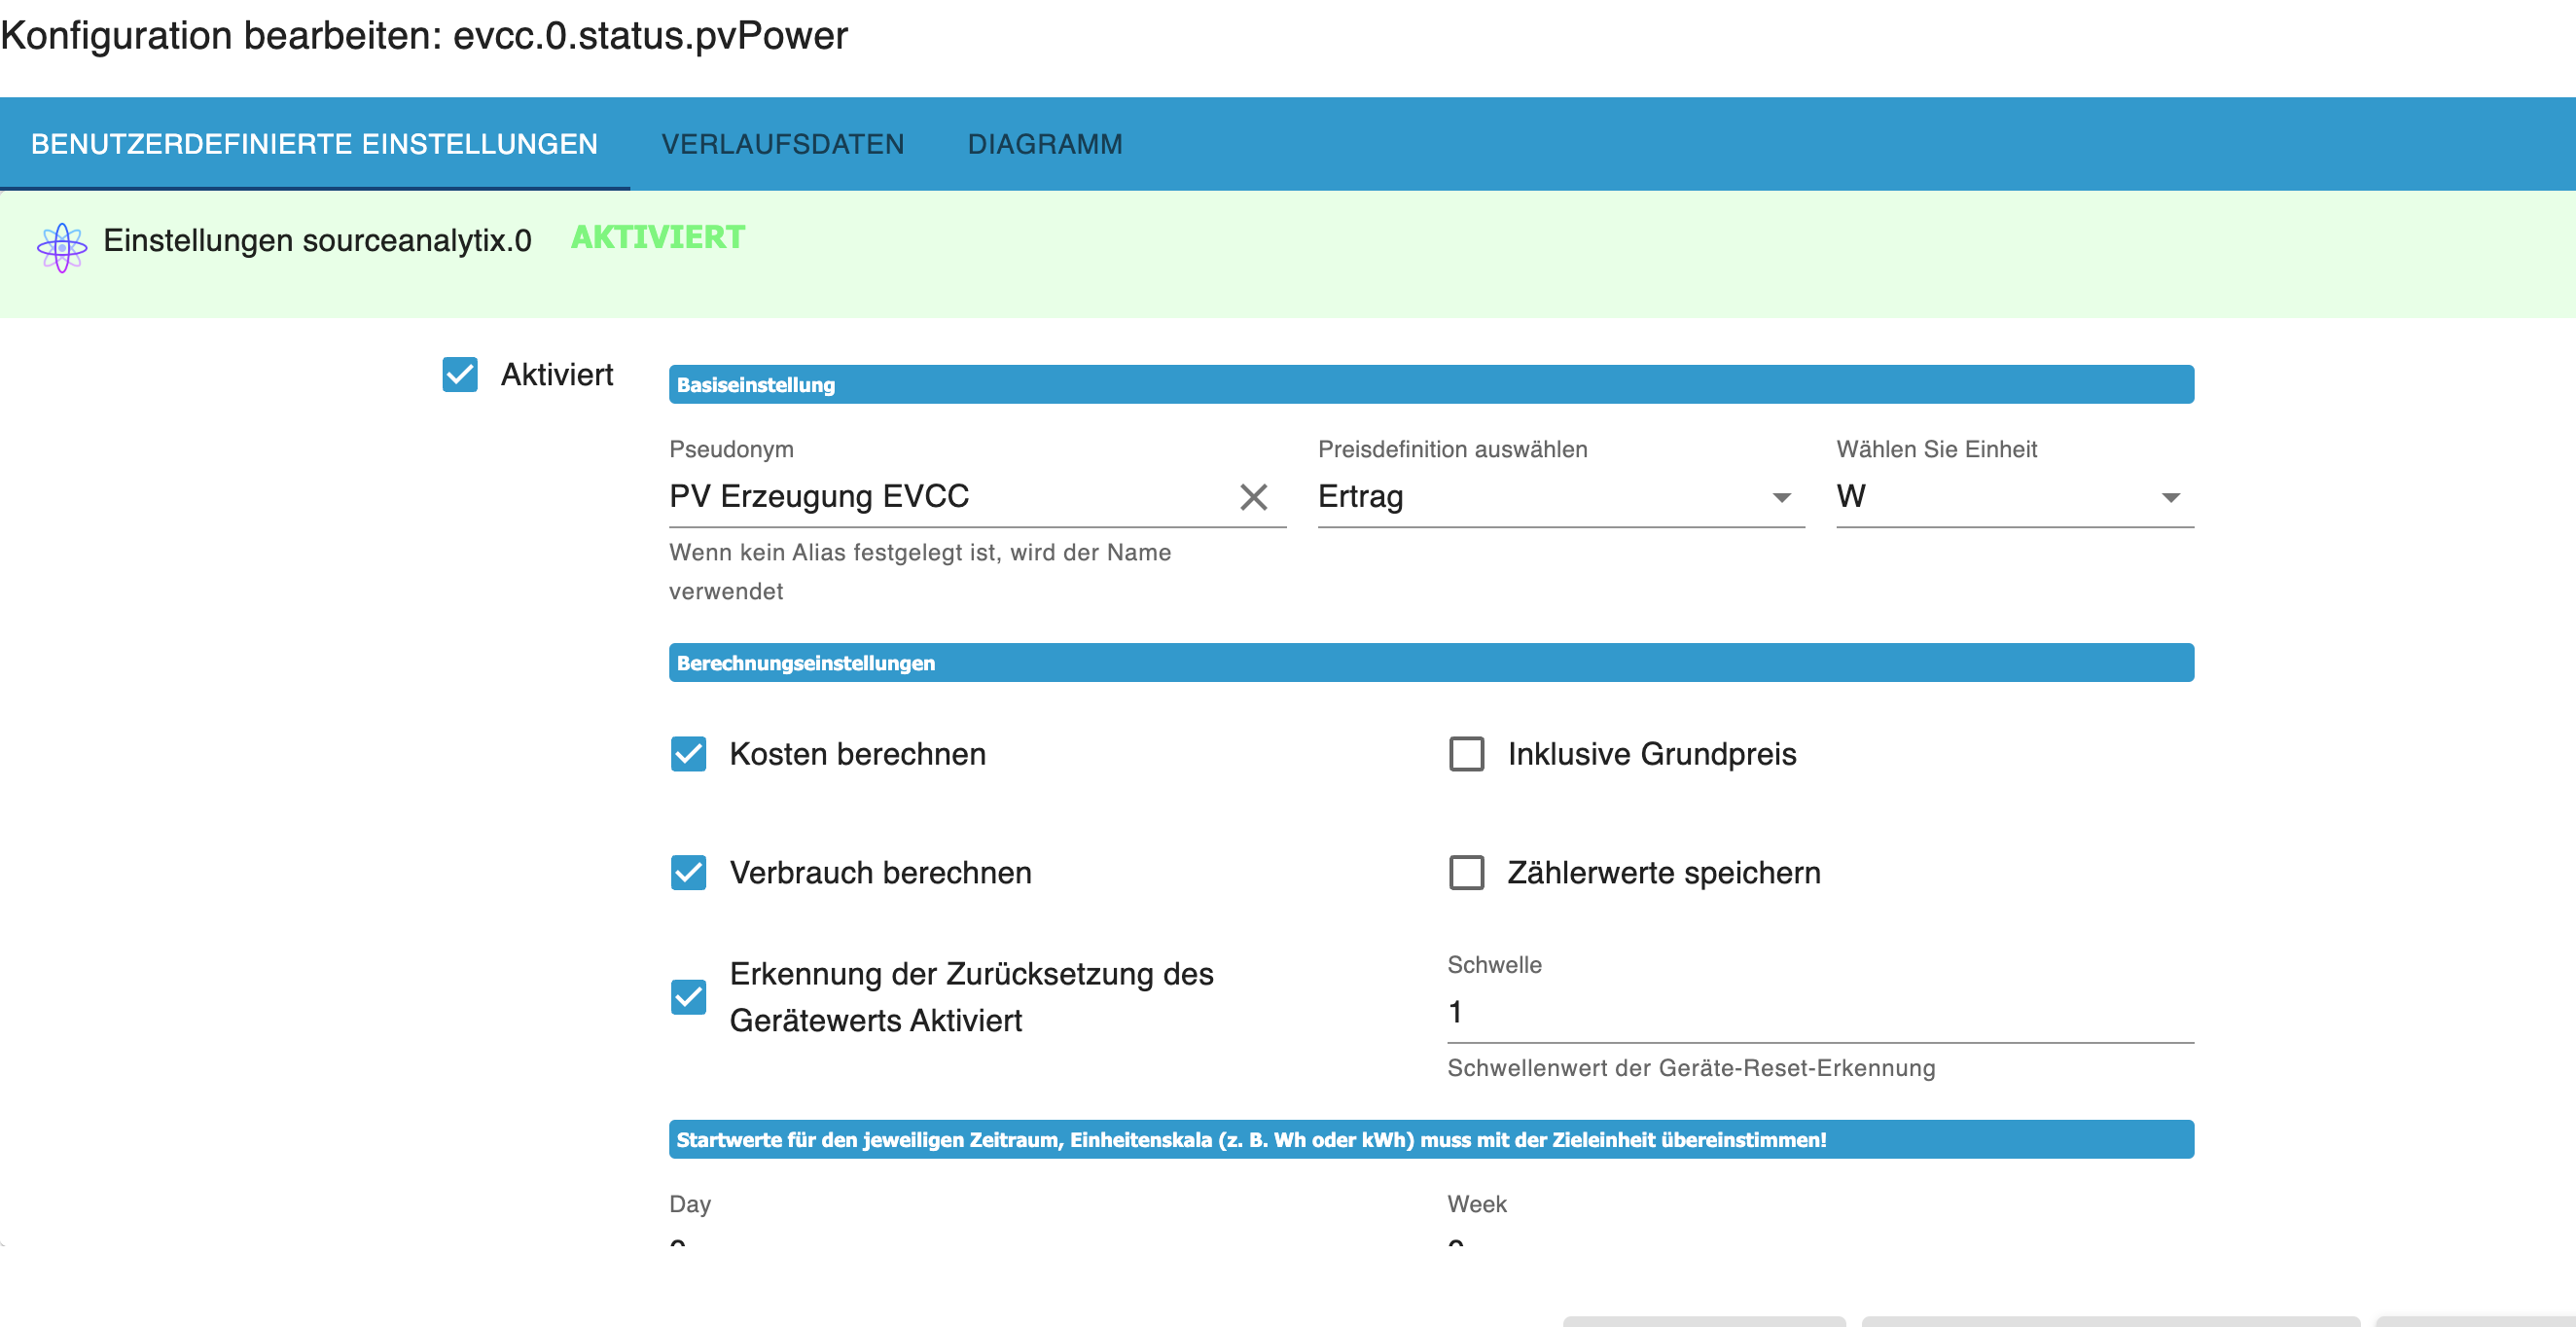Click into the Pseudonym text field

coord(940,497)
